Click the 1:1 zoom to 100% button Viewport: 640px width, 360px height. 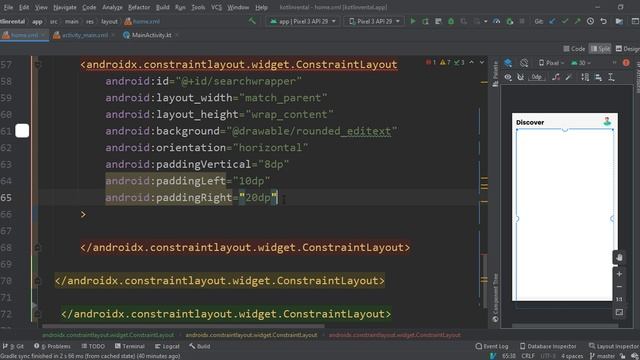pos(619,300)
